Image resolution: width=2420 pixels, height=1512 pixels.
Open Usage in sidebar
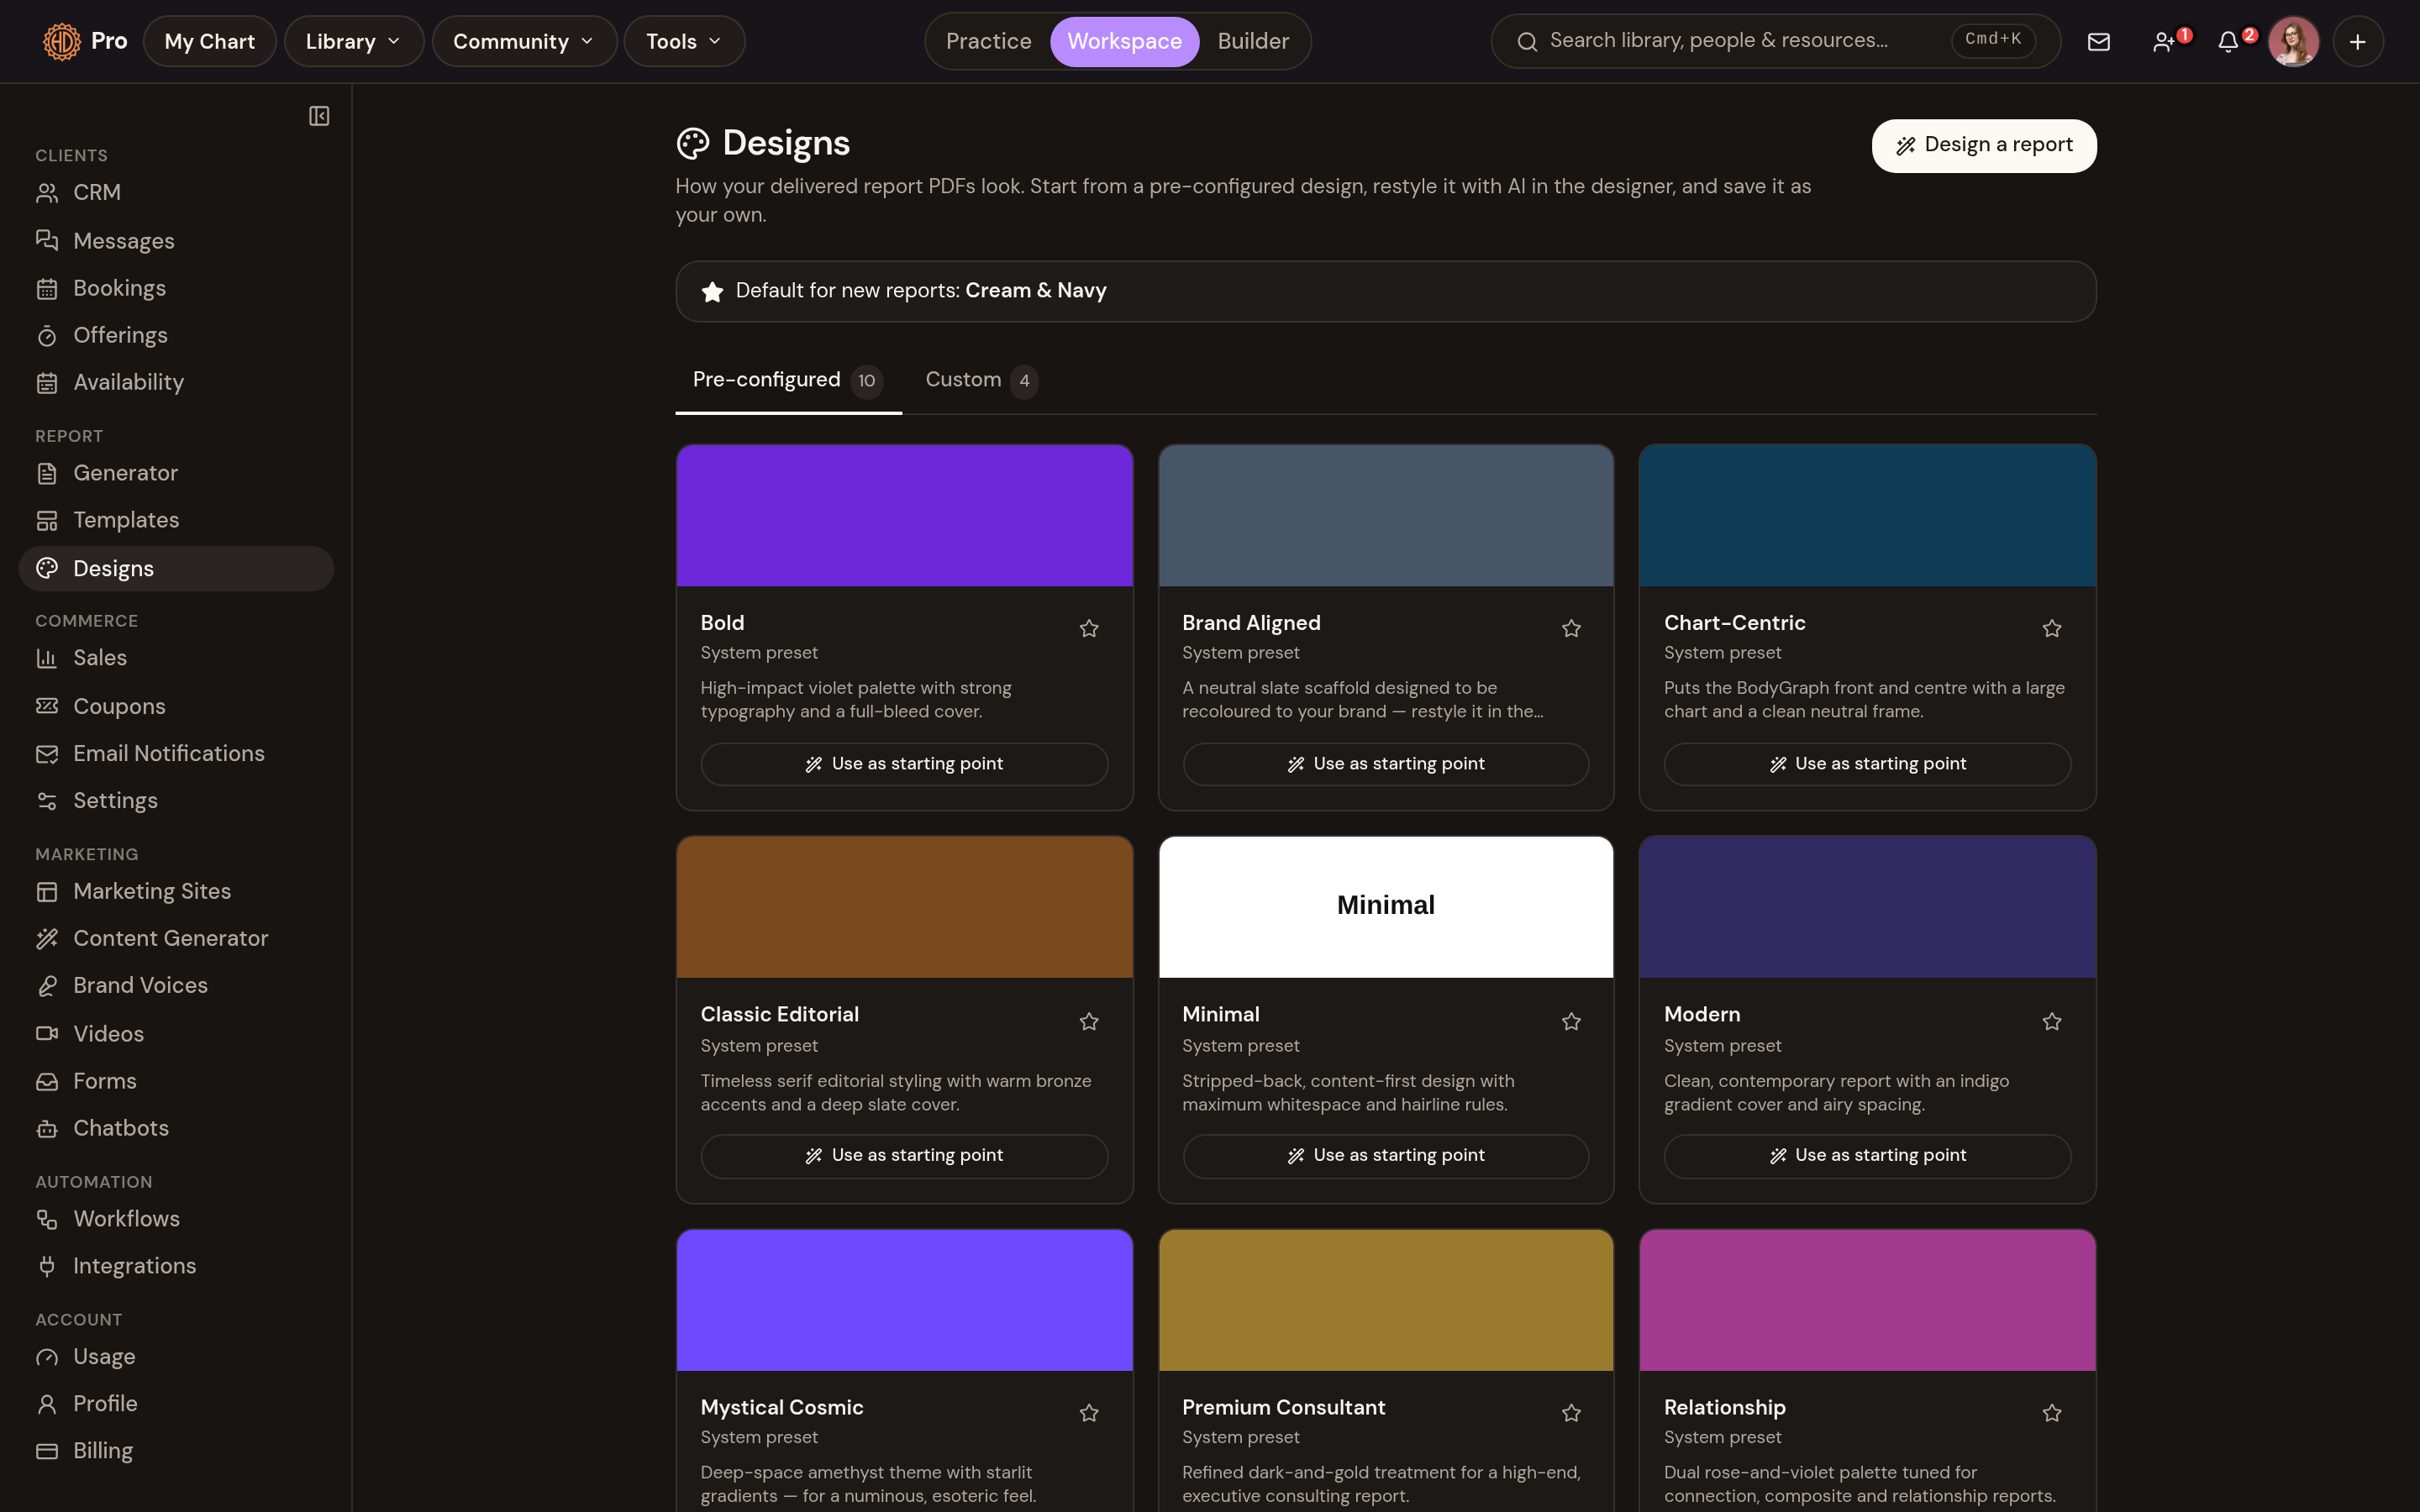tap(176, 1357)
